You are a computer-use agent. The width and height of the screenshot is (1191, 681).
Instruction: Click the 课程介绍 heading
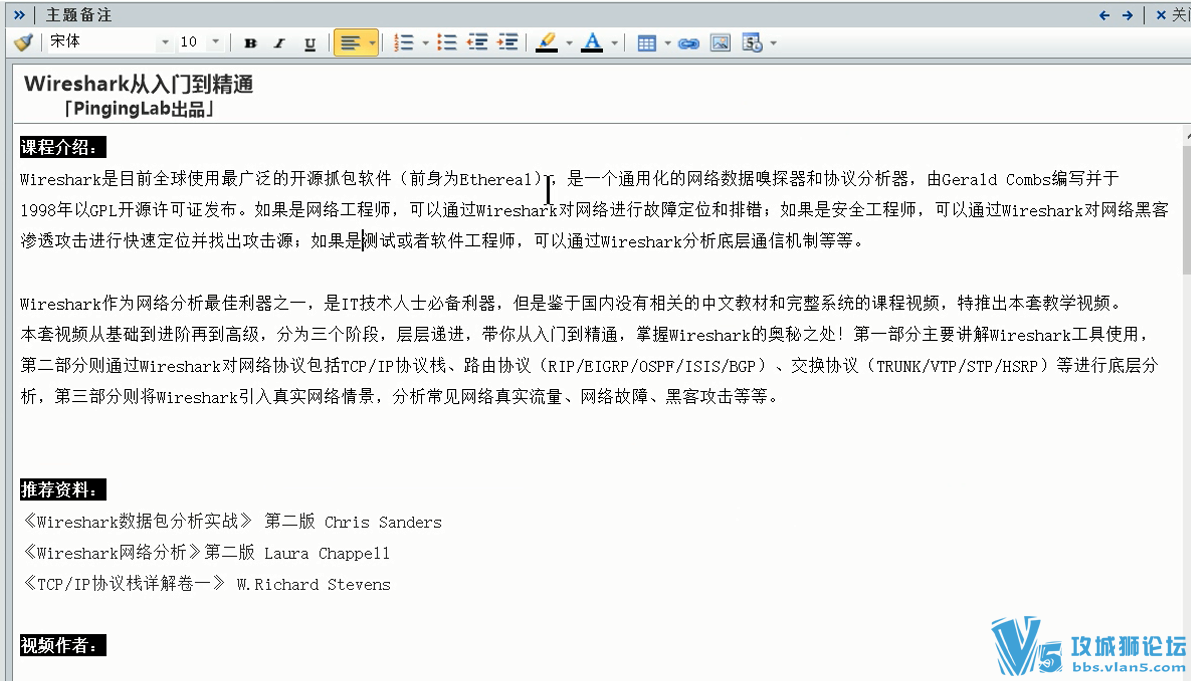[x=62, y=147]
